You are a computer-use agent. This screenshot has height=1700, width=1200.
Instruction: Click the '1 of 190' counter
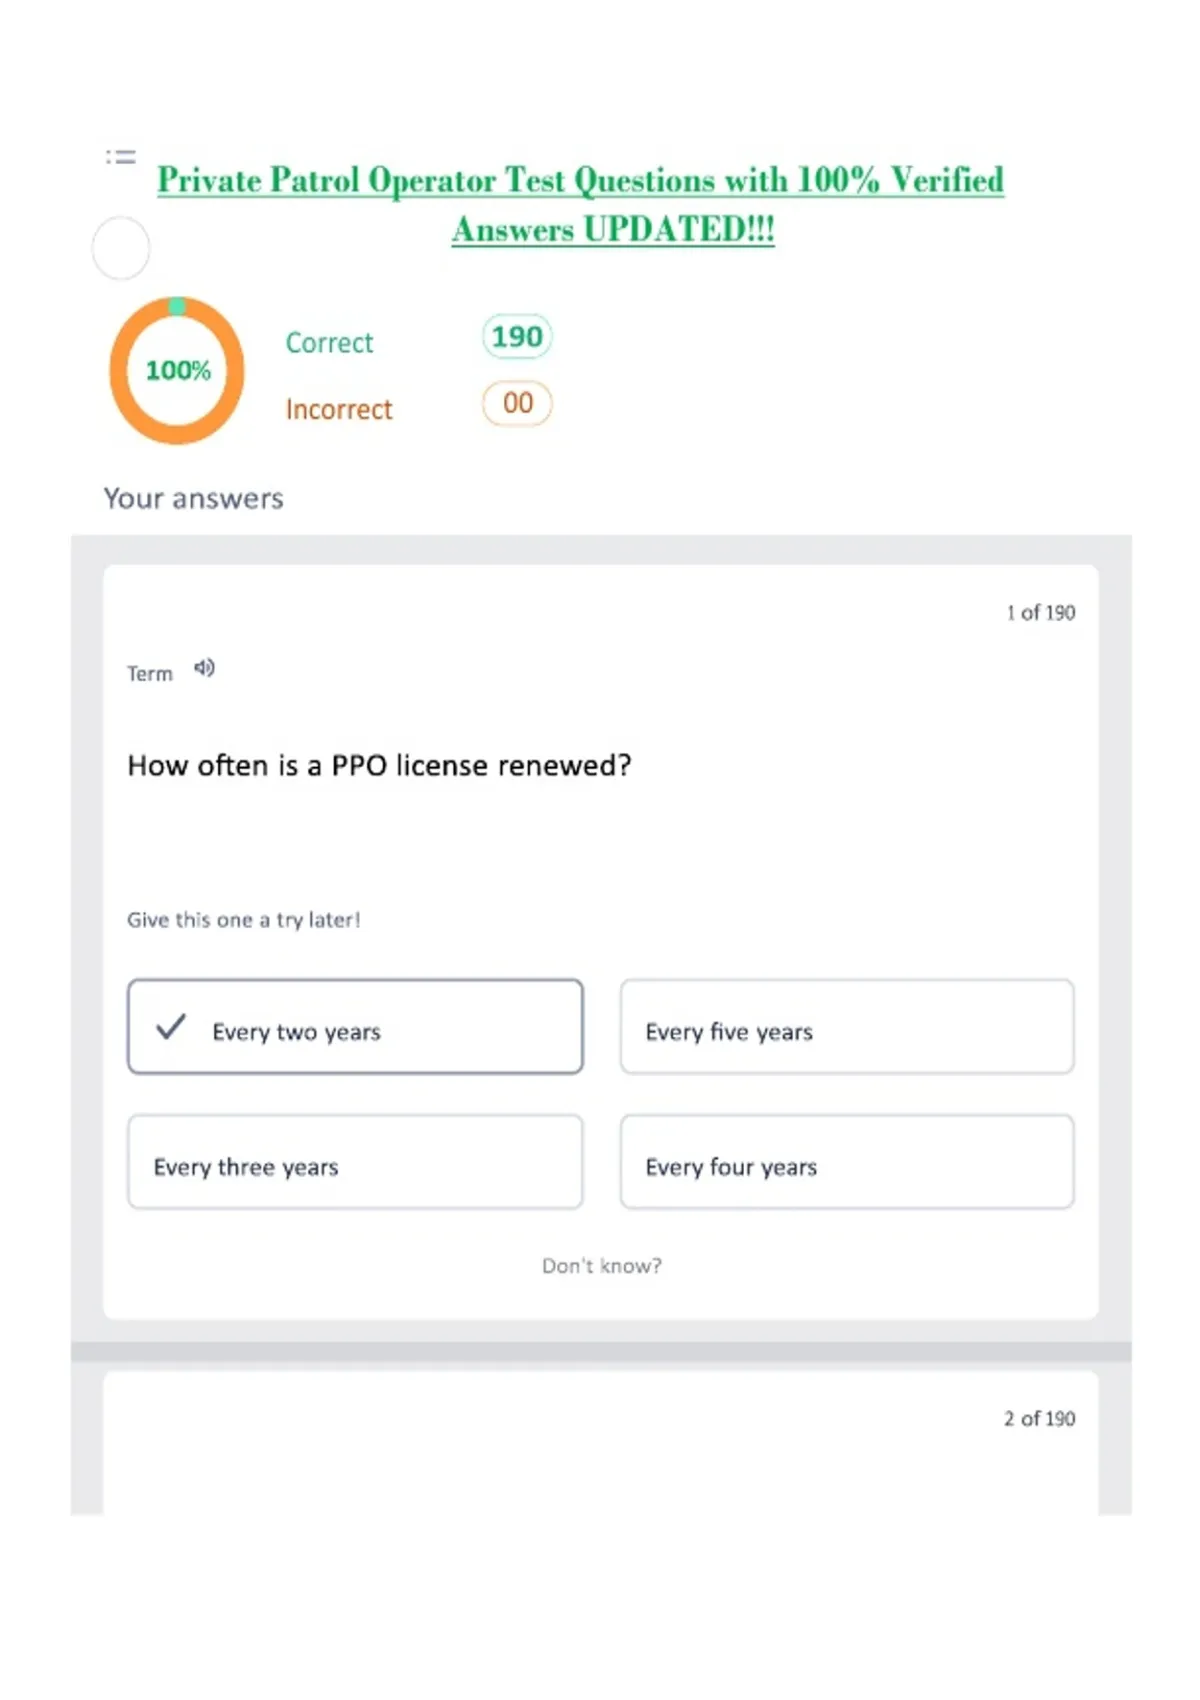[1041, 612]
